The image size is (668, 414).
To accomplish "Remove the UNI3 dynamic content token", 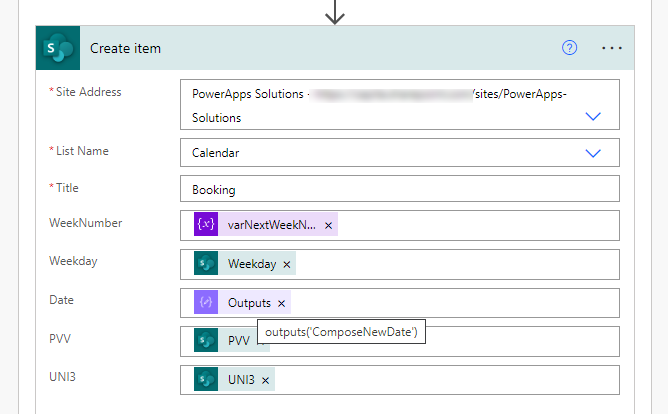I will [x=267, y=380].
